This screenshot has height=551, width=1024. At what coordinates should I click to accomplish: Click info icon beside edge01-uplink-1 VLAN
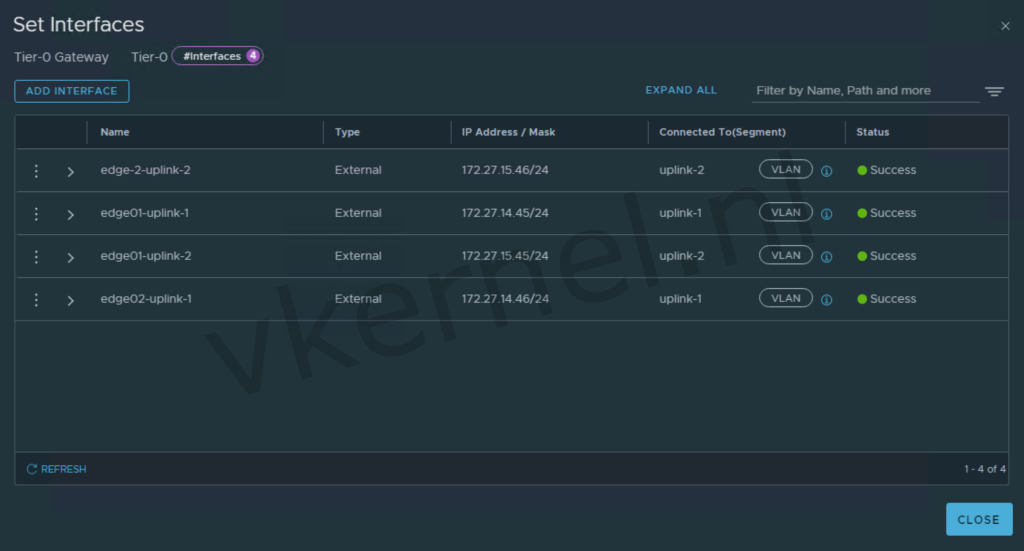click(826, 214)
